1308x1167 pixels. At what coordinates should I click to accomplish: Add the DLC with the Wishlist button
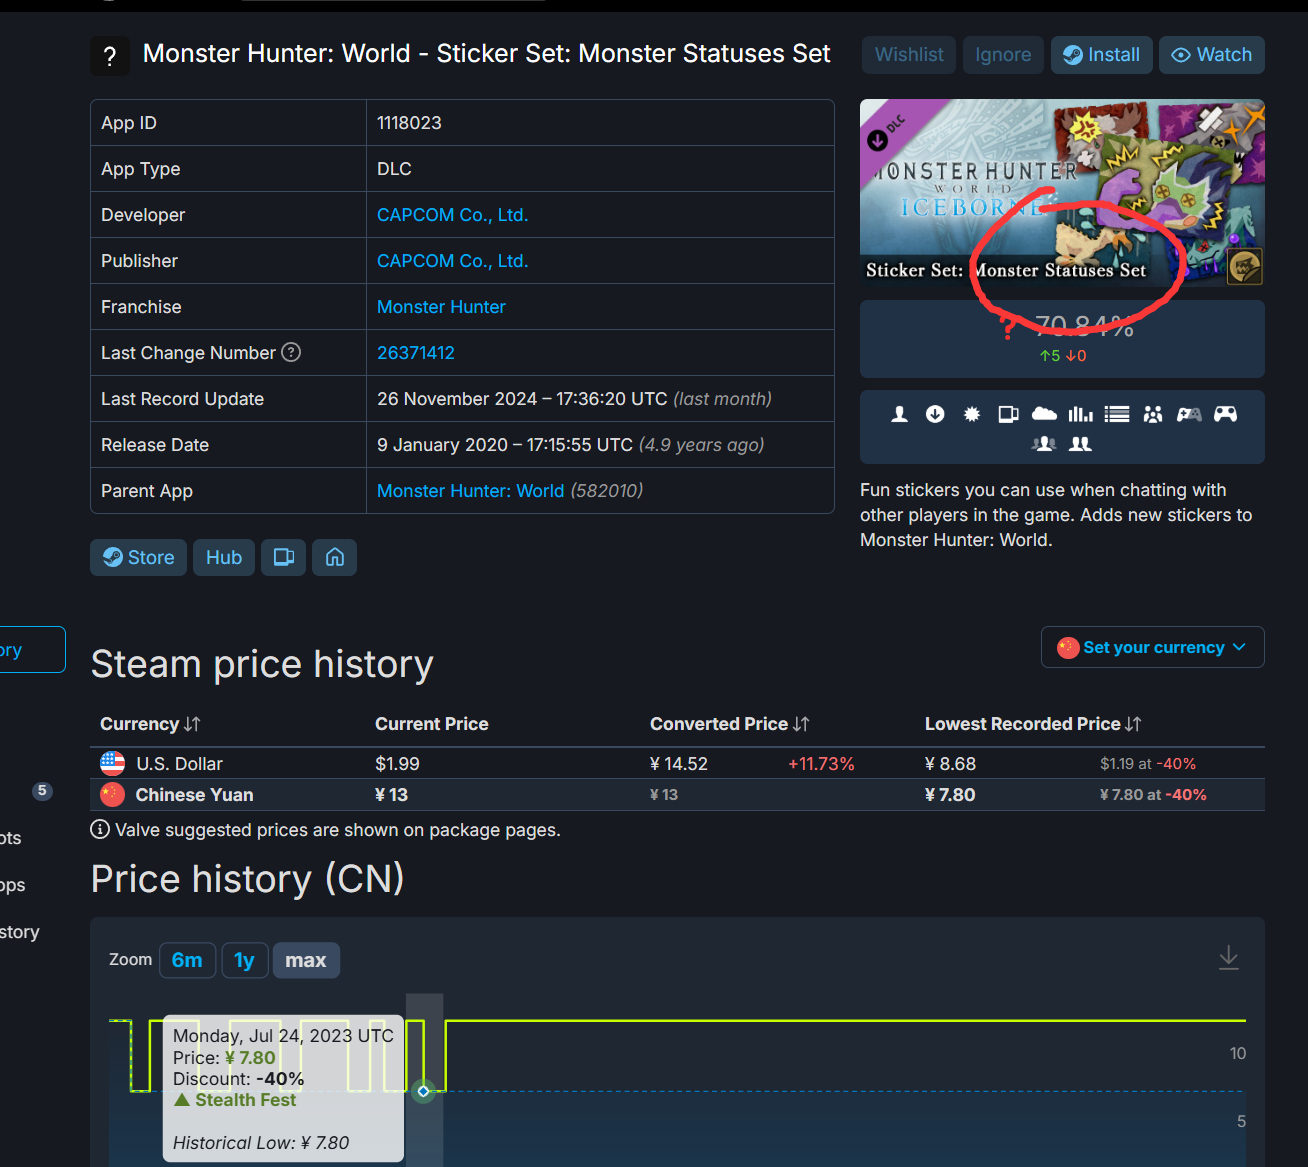pos(909,55)
